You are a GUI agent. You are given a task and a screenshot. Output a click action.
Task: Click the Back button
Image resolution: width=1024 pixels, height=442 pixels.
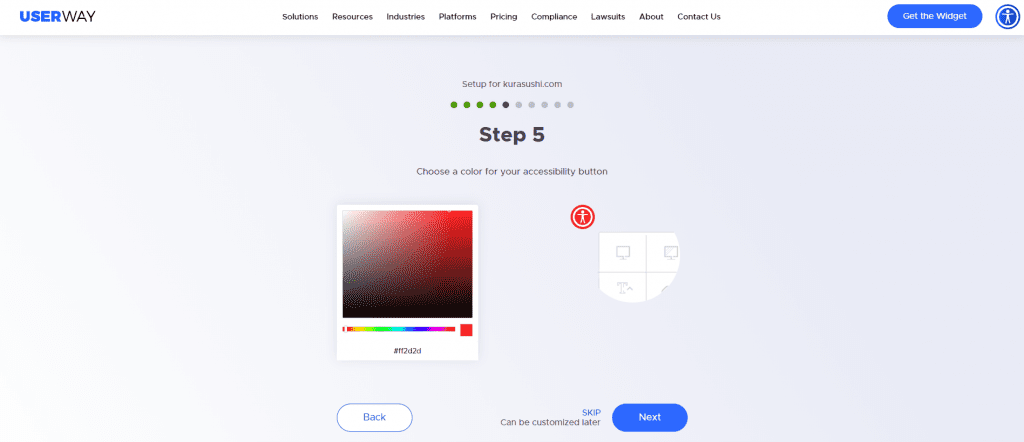click(x=374, y=417)
